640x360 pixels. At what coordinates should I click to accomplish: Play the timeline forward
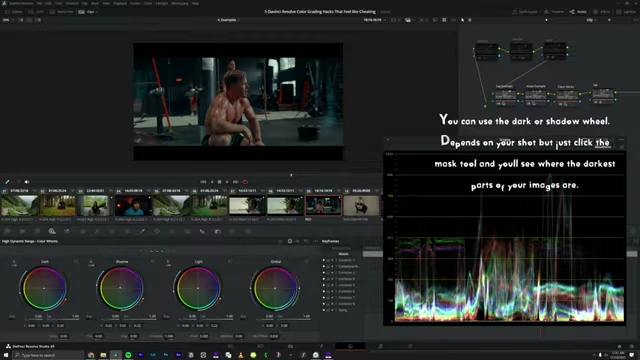click(227, 182)
